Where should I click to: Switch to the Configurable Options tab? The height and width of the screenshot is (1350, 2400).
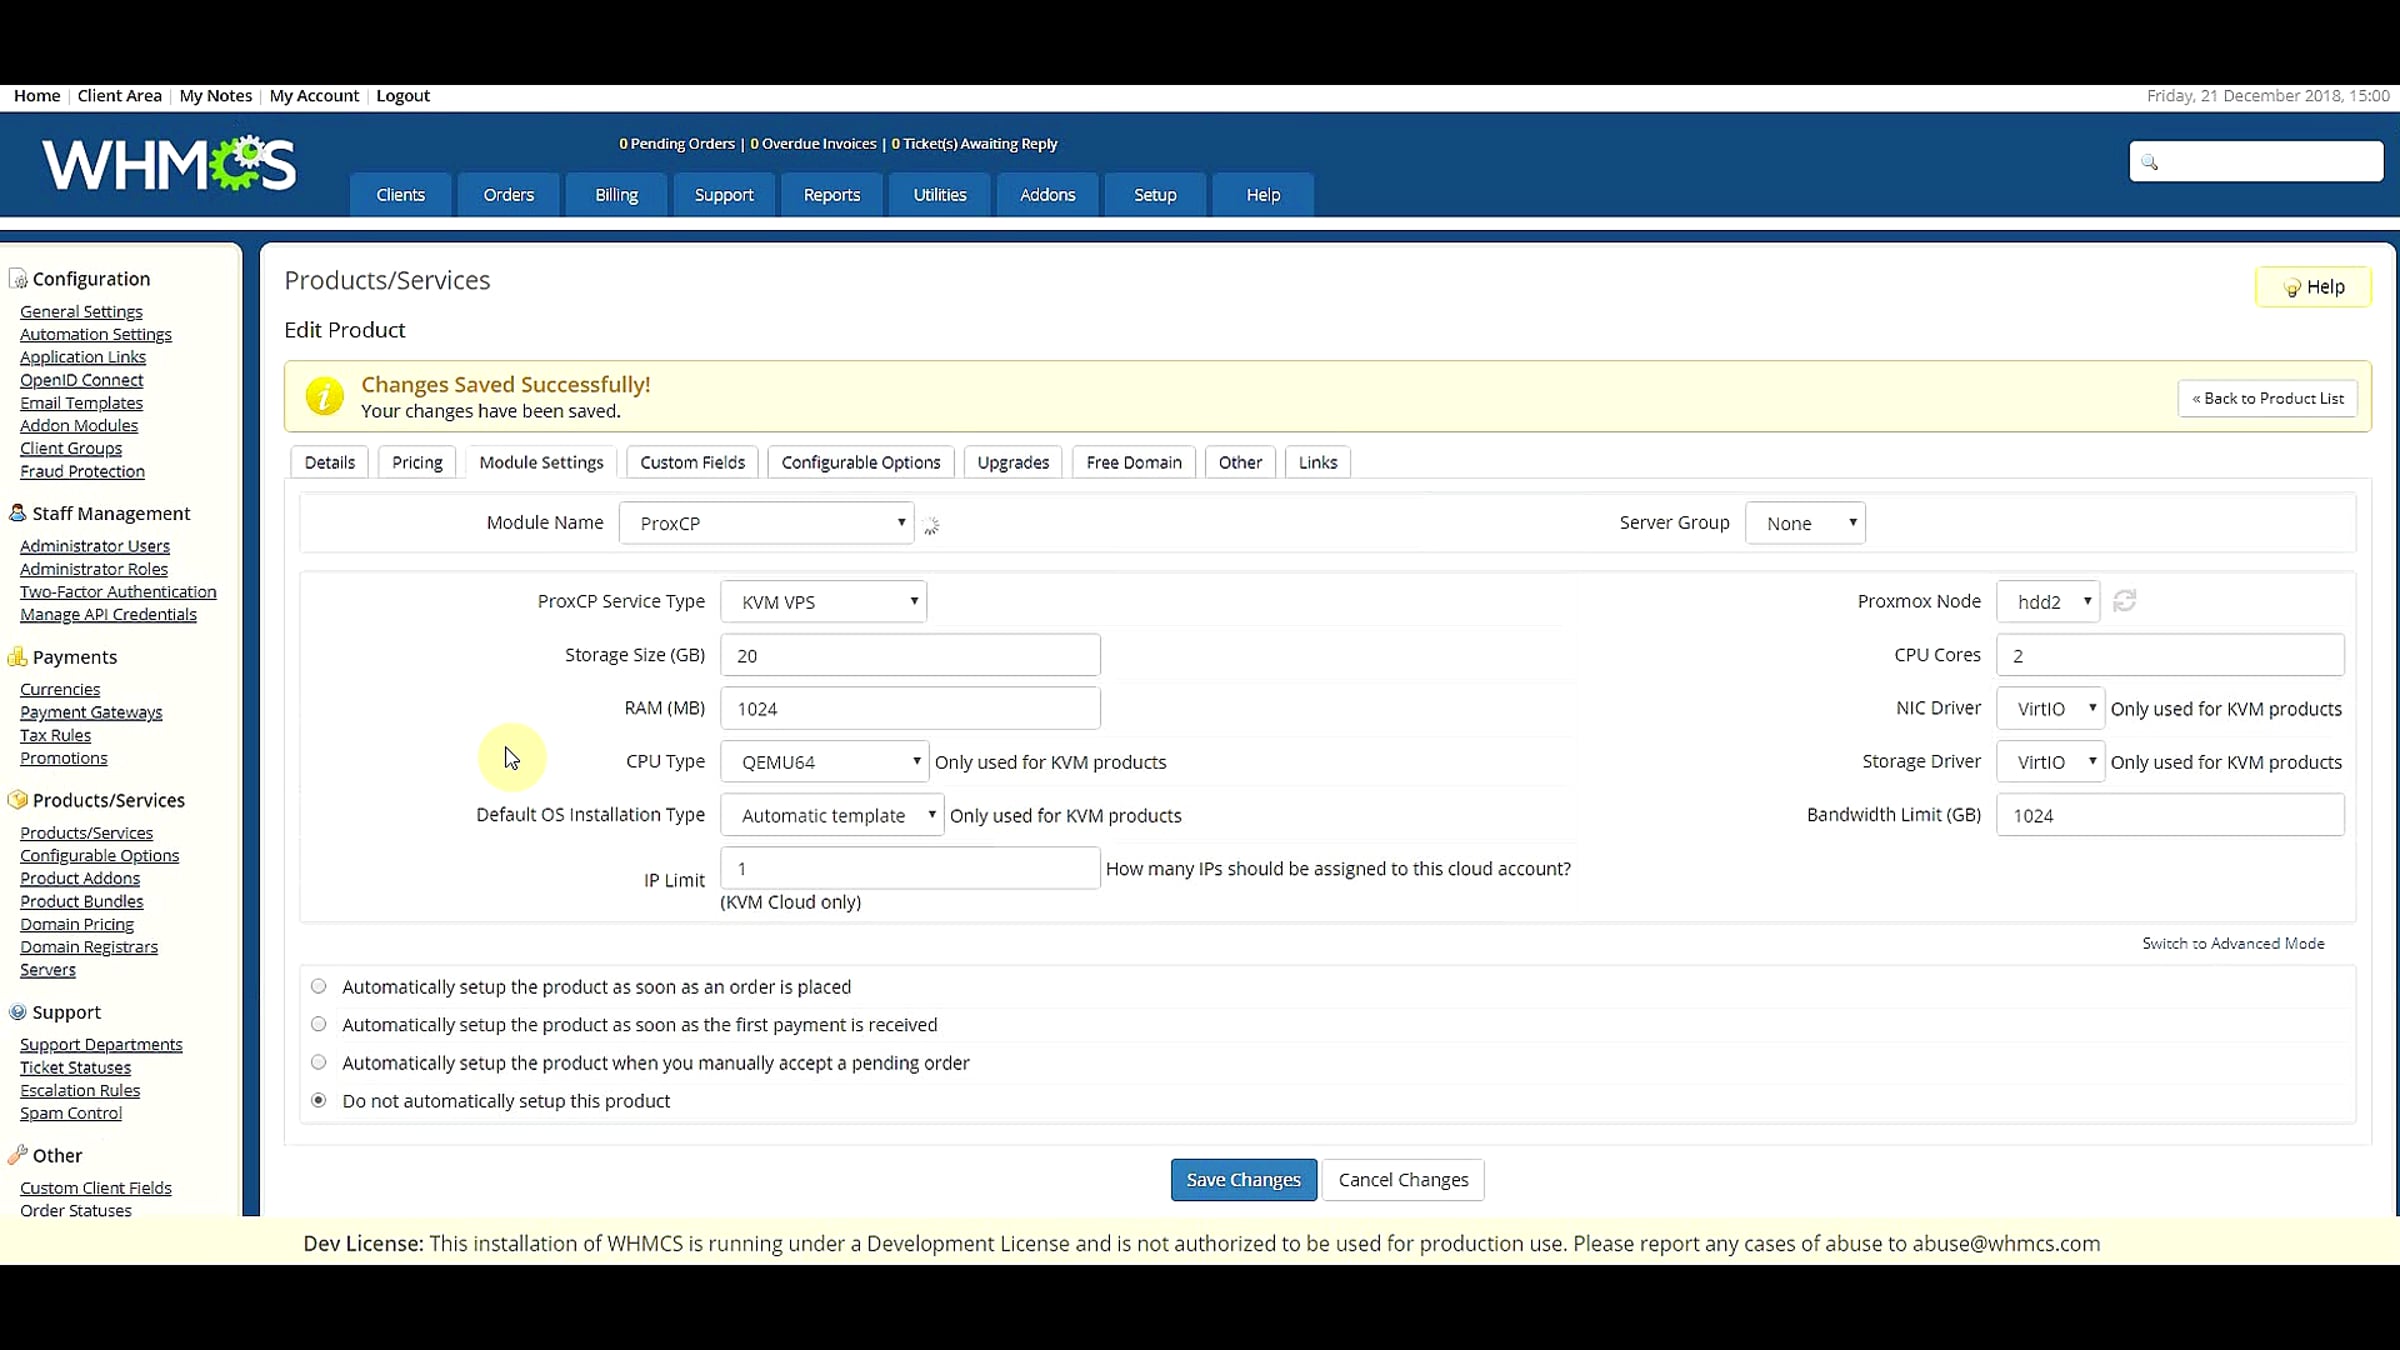tap(861, 463)
